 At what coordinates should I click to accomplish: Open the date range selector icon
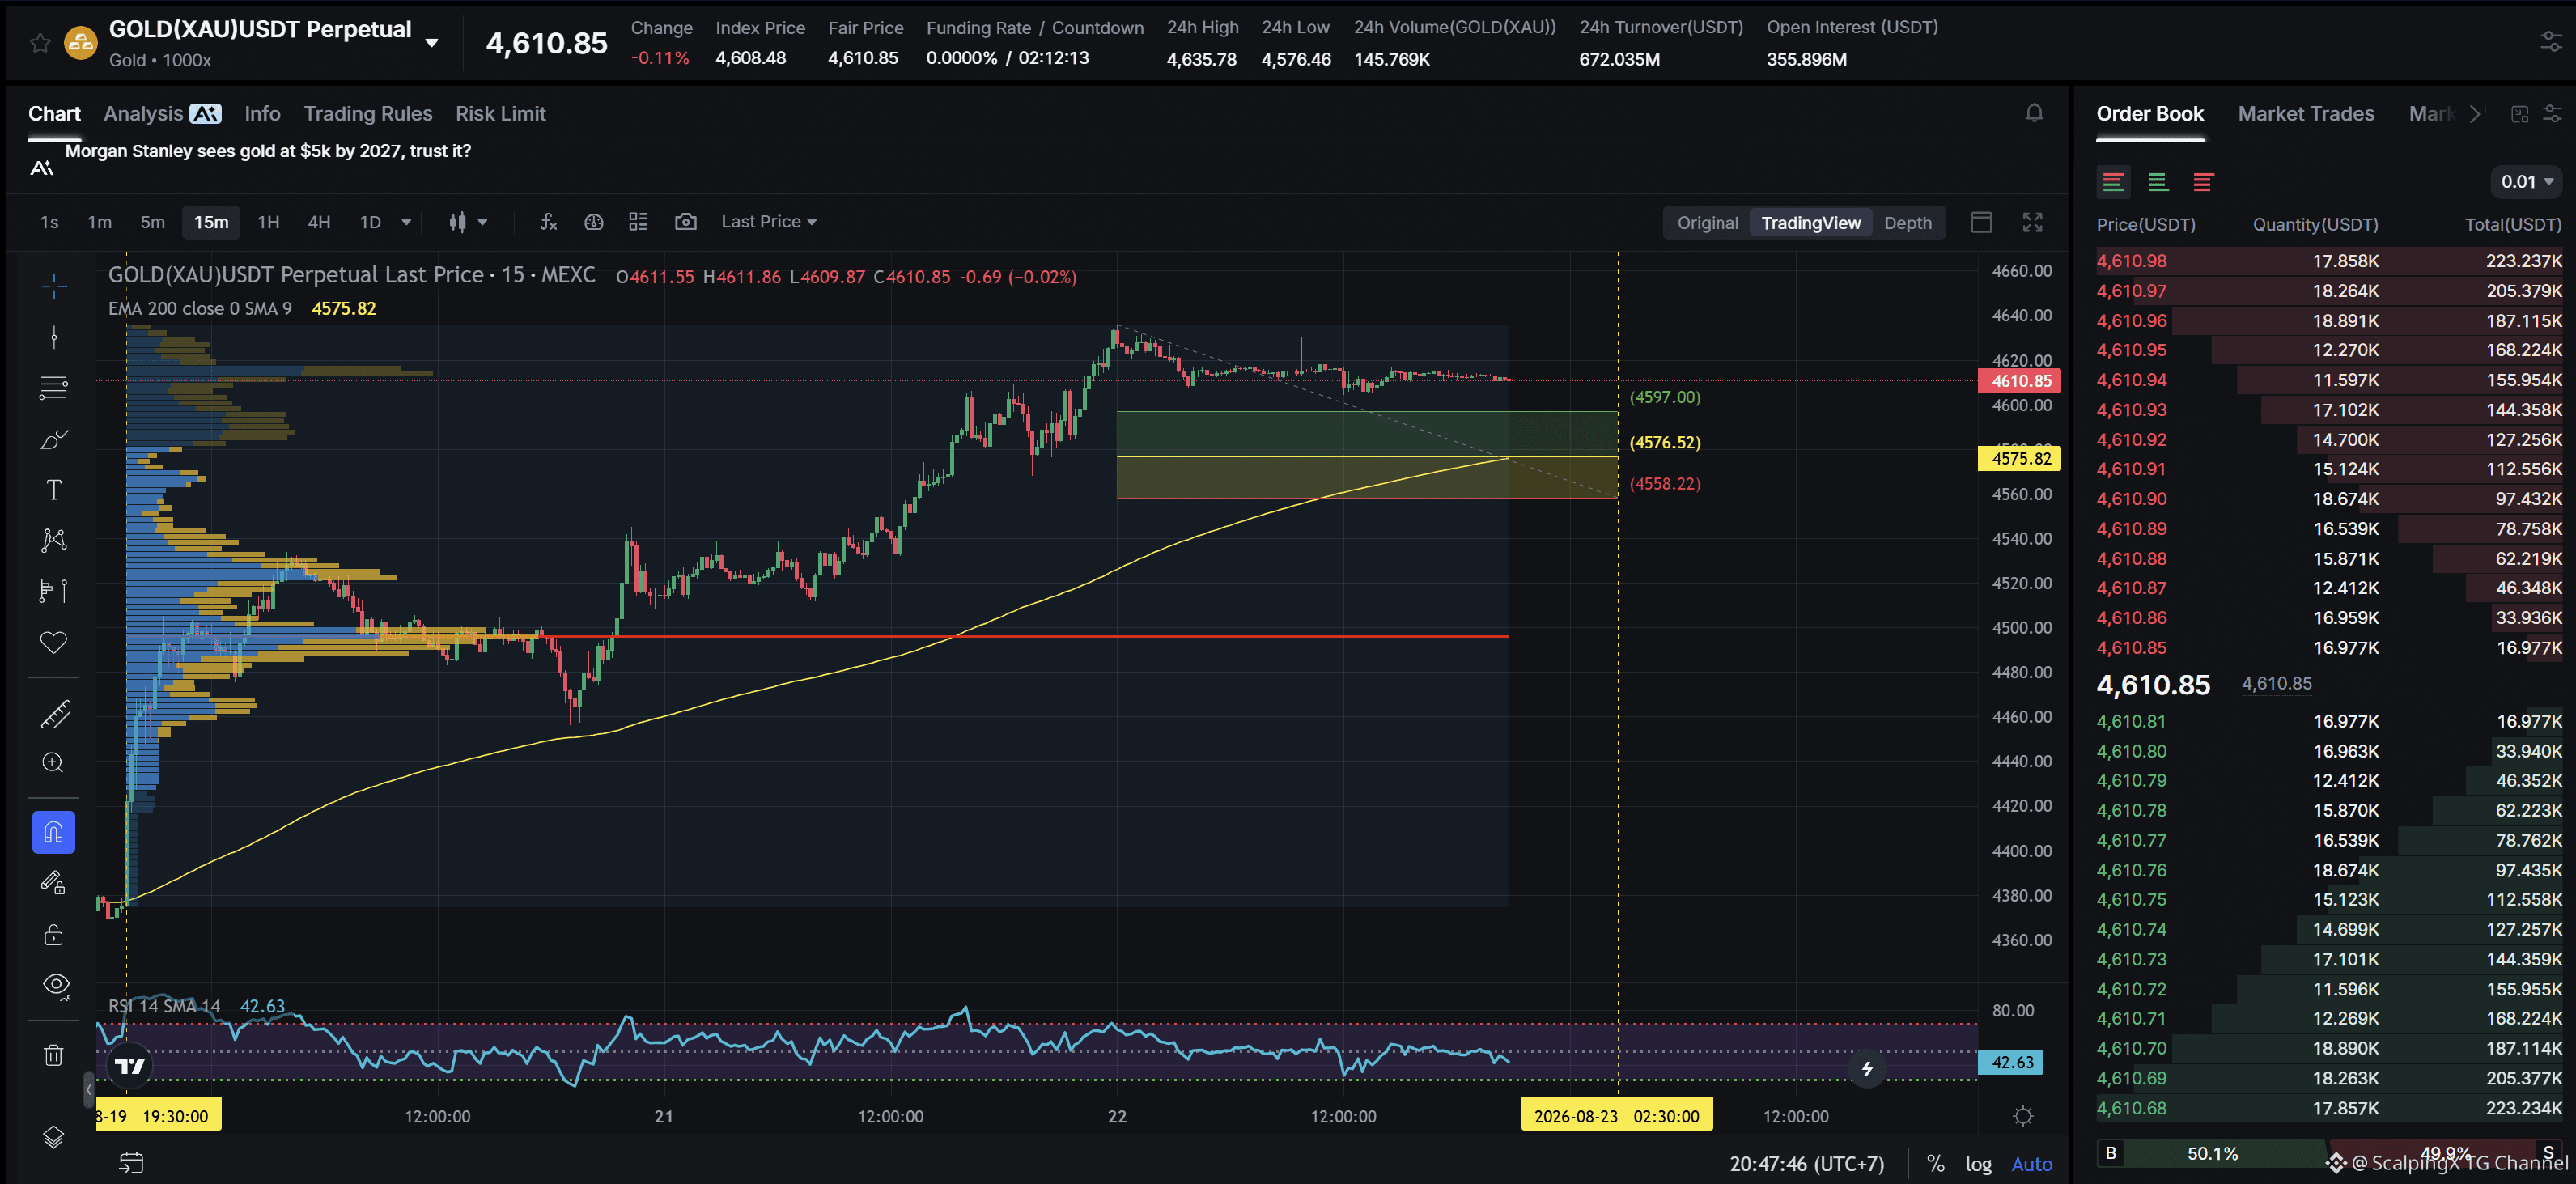click(x=132, y=1163)
